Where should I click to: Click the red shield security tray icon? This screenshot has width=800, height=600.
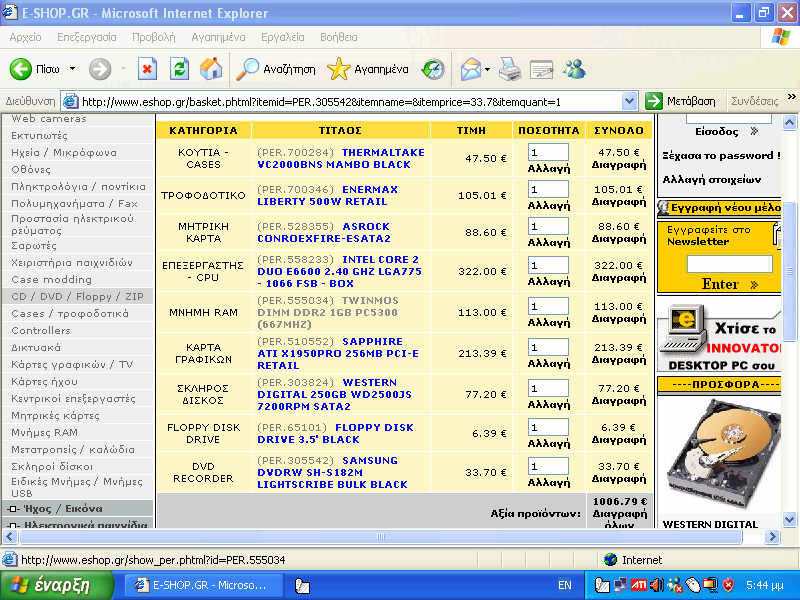pyautogui.click(x=729, y=585)
